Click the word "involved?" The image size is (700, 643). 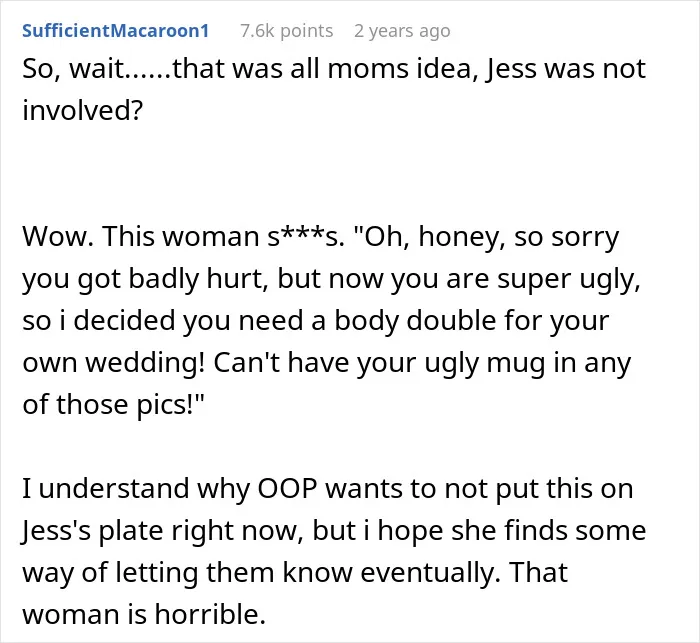(x=83, y=110)
